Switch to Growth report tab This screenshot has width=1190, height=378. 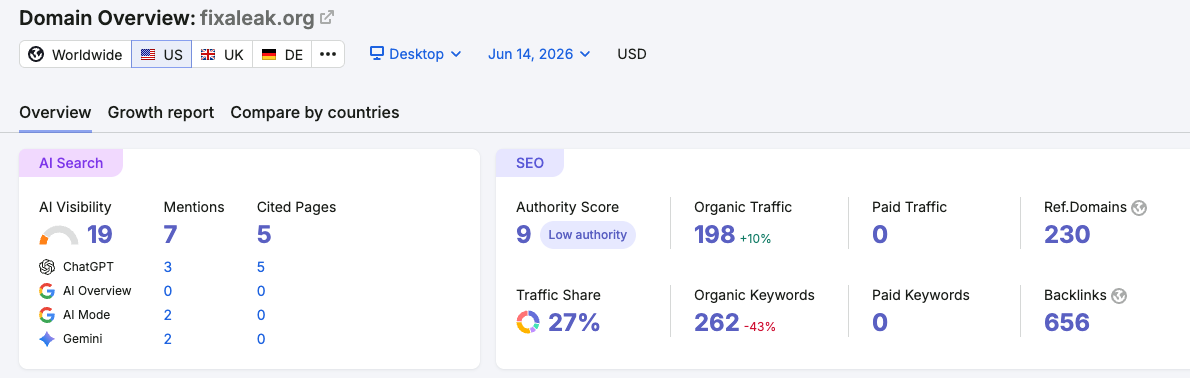pos(161,112)
